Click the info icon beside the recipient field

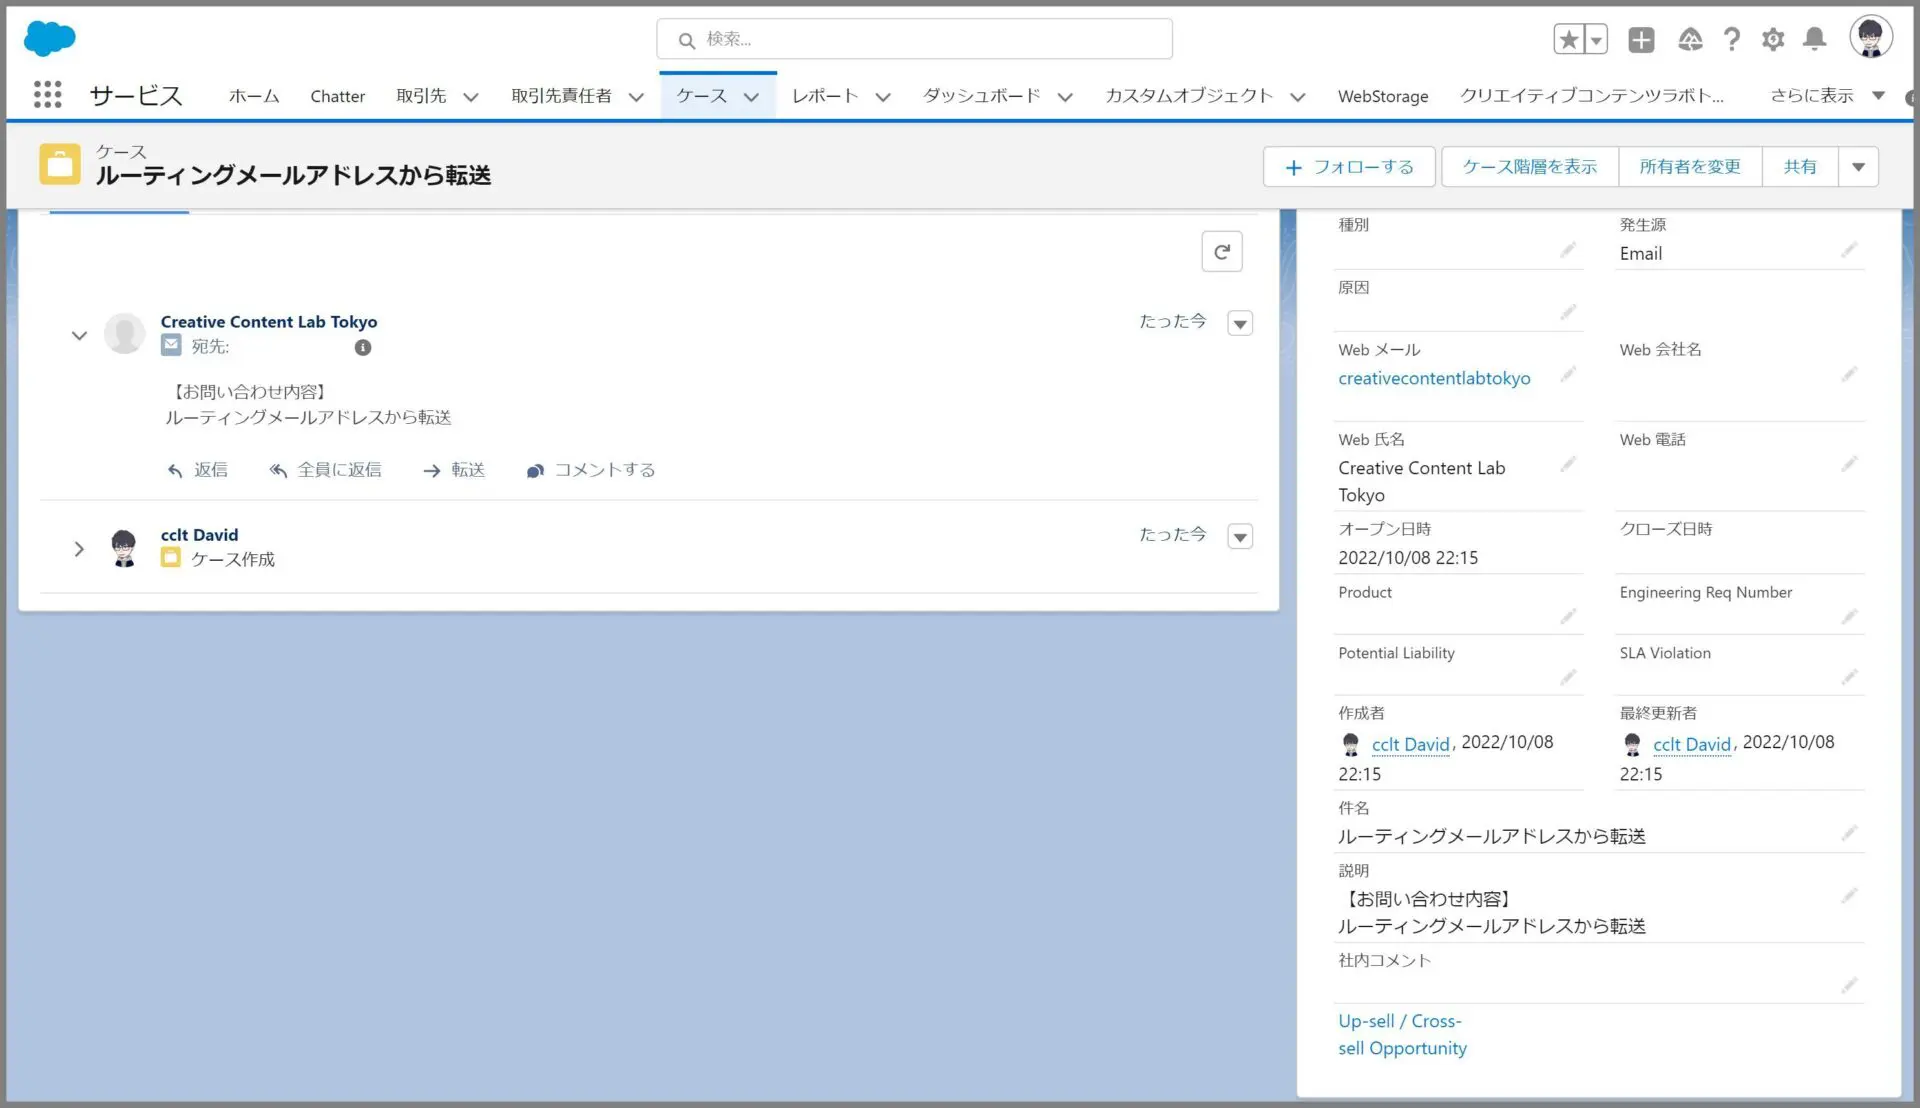[363, 347]
